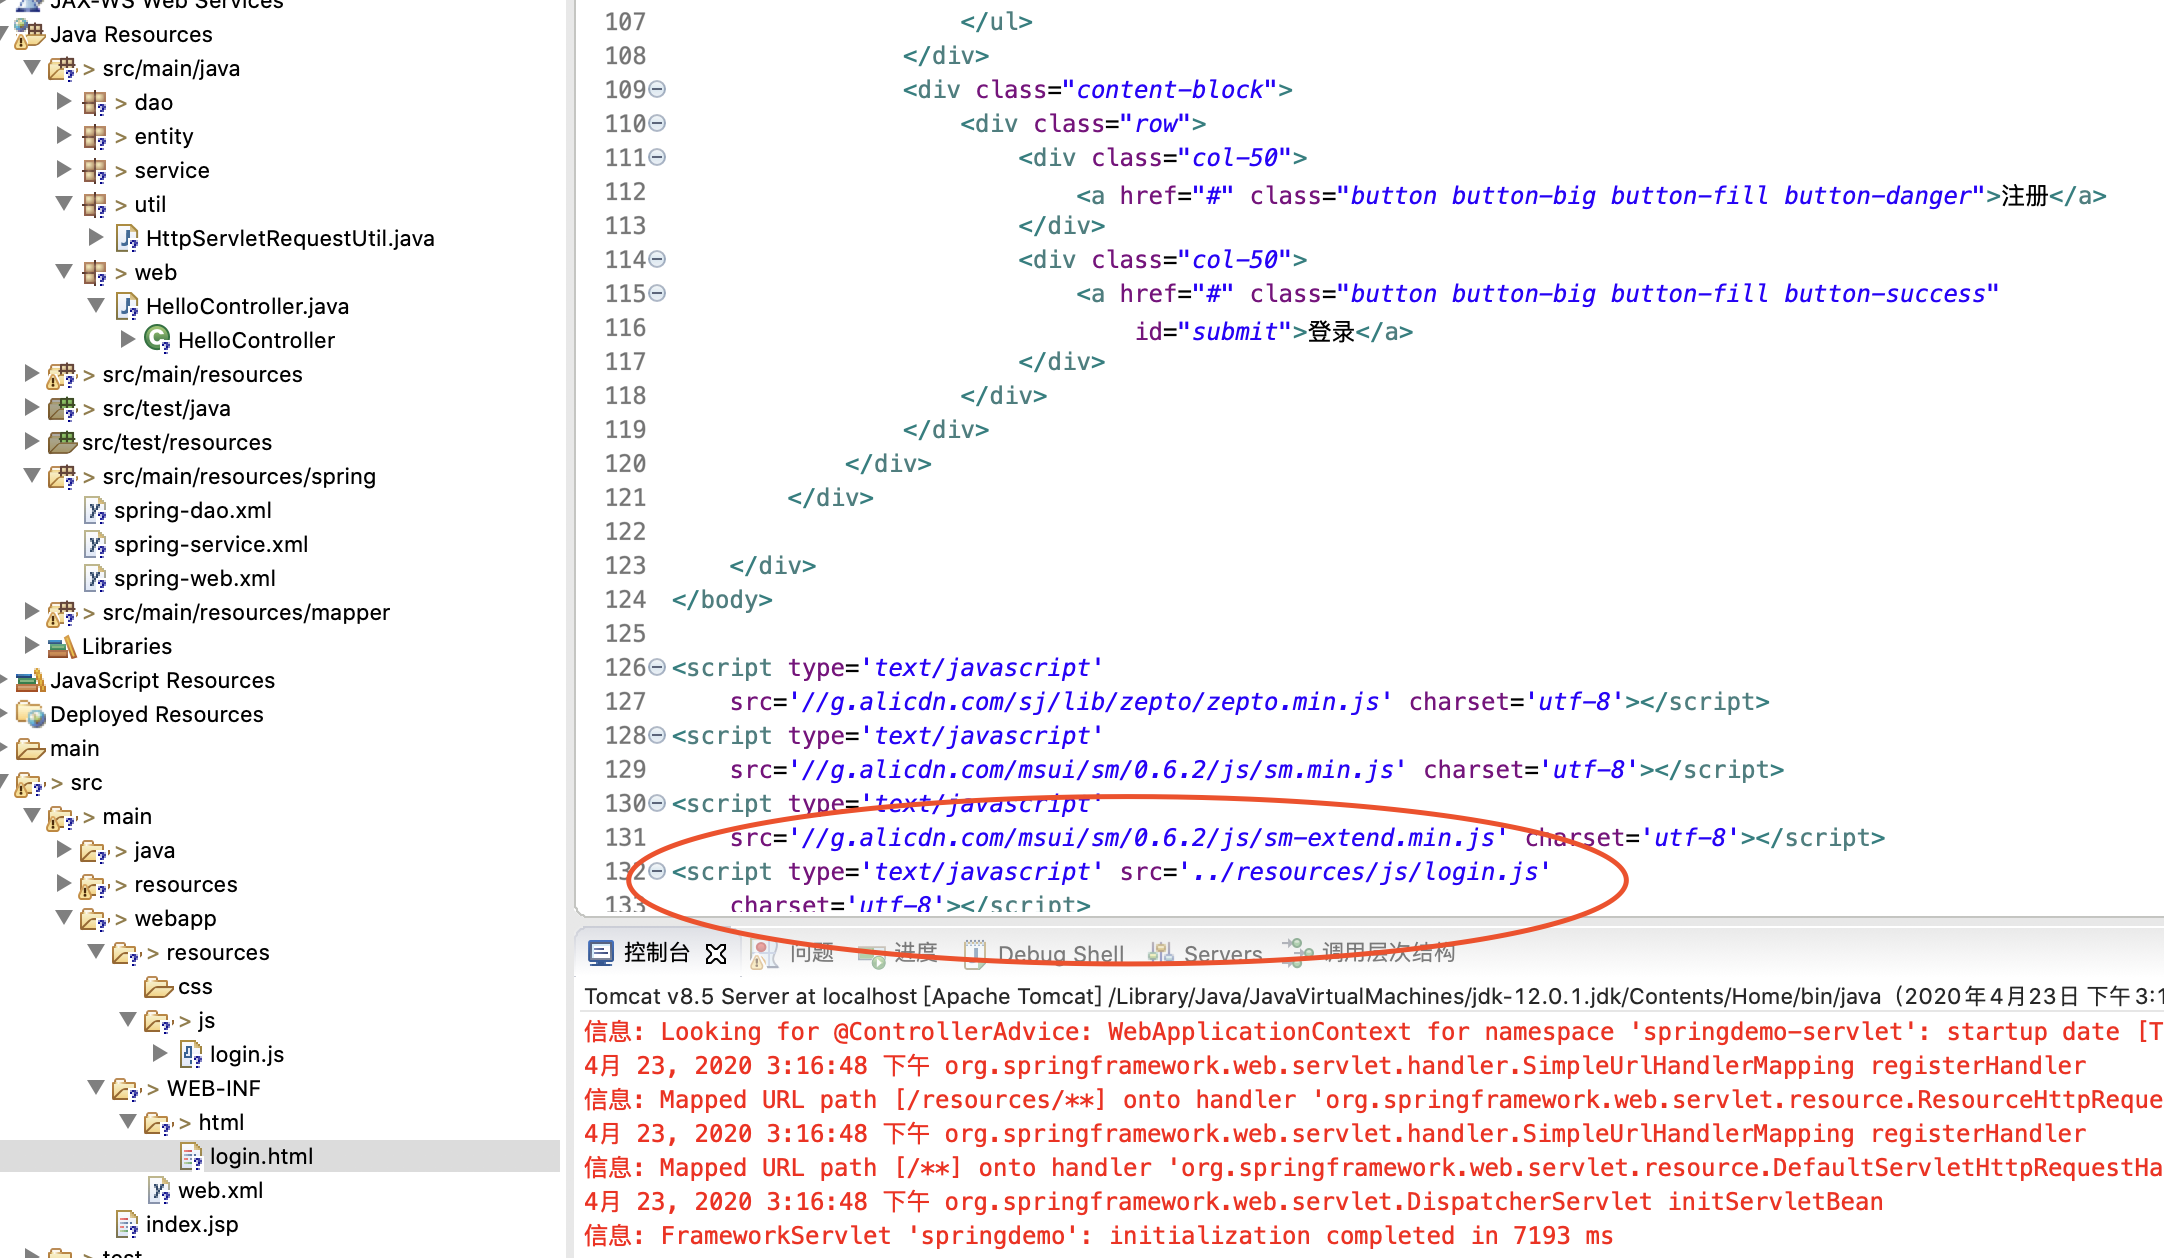
Task: Collapse script fold at line 128
Action: tap(657, 735)
